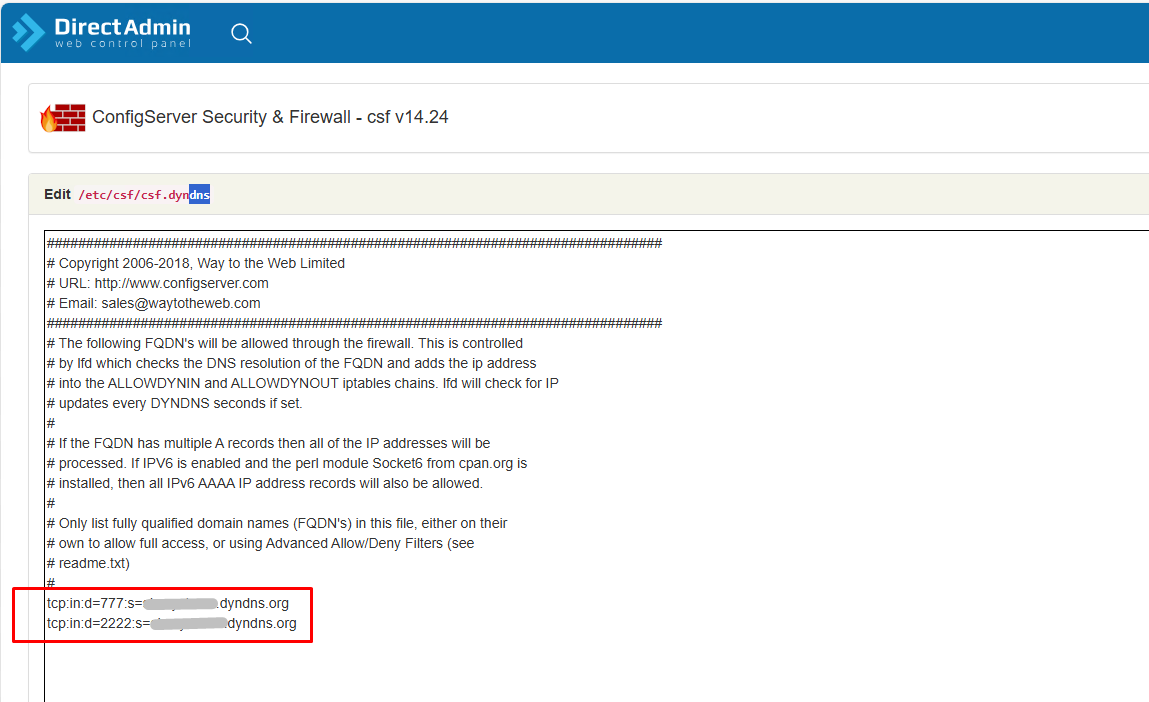Click the first row of hash characters
This screenshot has height=702, width=1149.
354,243
